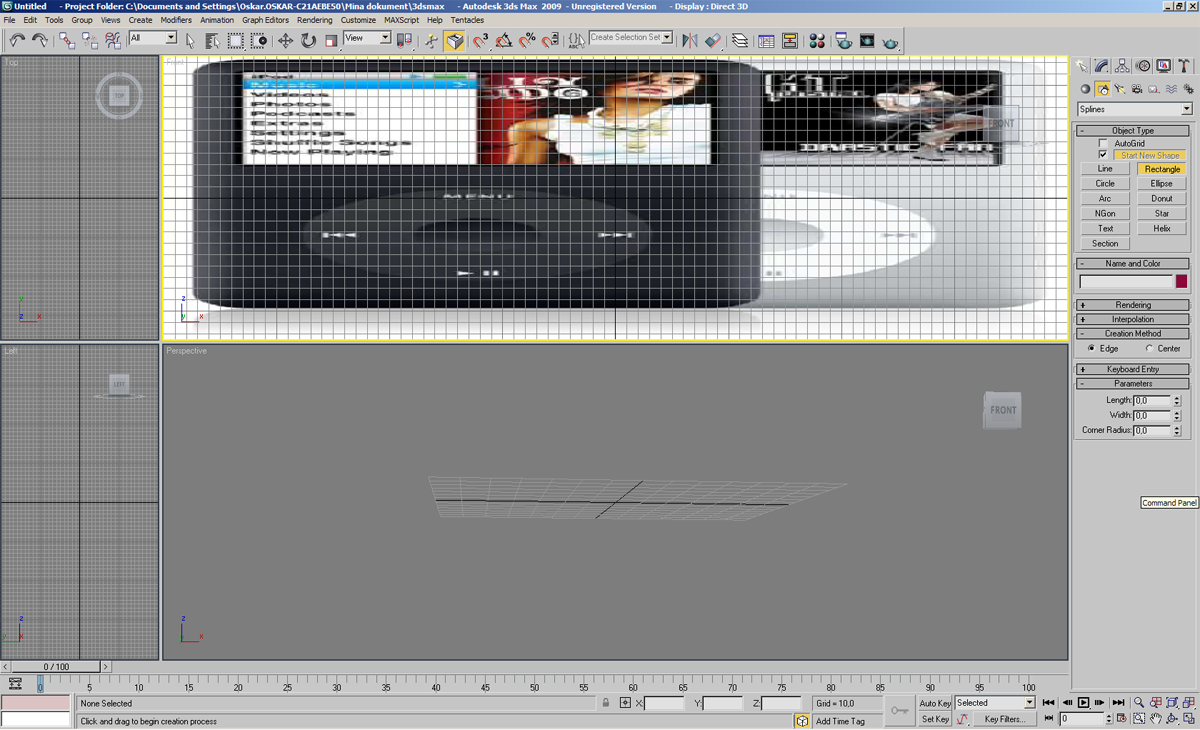
Task: Click the NGon shape button
Action: 1105,213
